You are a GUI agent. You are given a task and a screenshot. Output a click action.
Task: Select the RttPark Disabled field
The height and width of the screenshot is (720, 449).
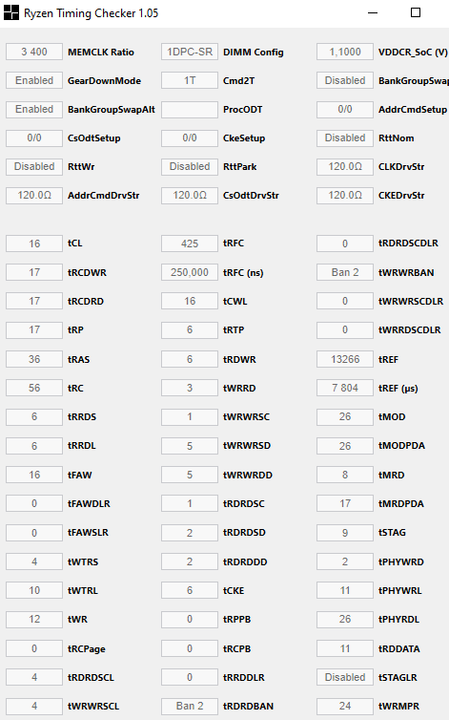pos(190,166)
